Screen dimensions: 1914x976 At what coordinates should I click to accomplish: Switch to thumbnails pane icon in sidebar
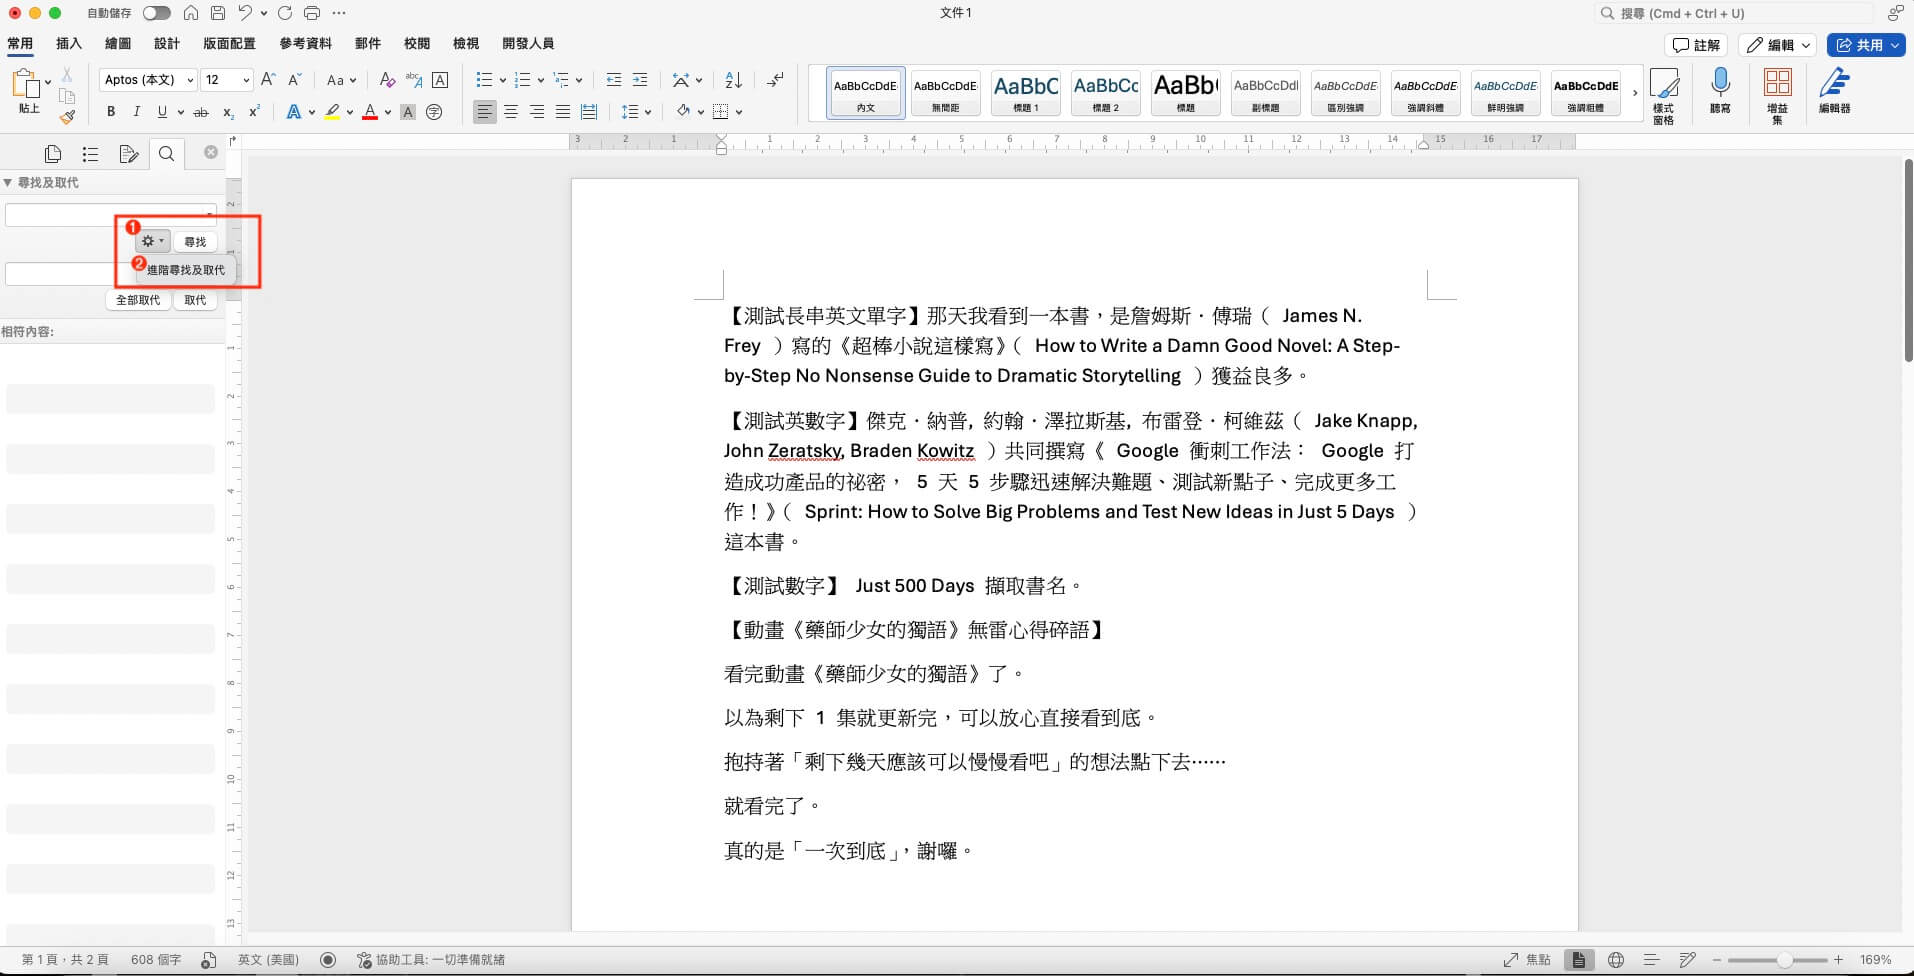coord(53,153)
